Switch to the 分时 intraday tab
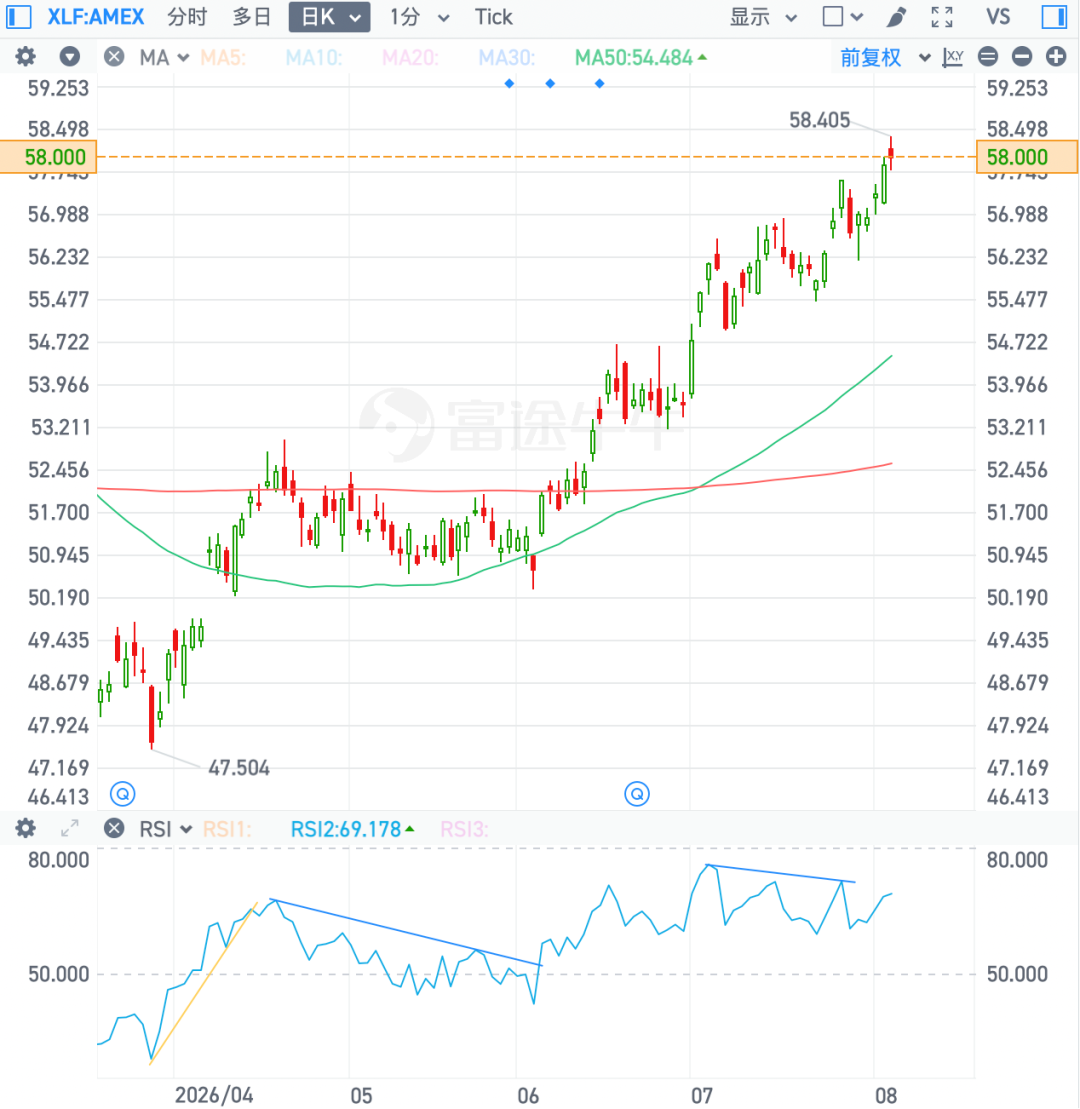Image resolution: width=1080 pixels, height=1109 pixels. point(187,17)
